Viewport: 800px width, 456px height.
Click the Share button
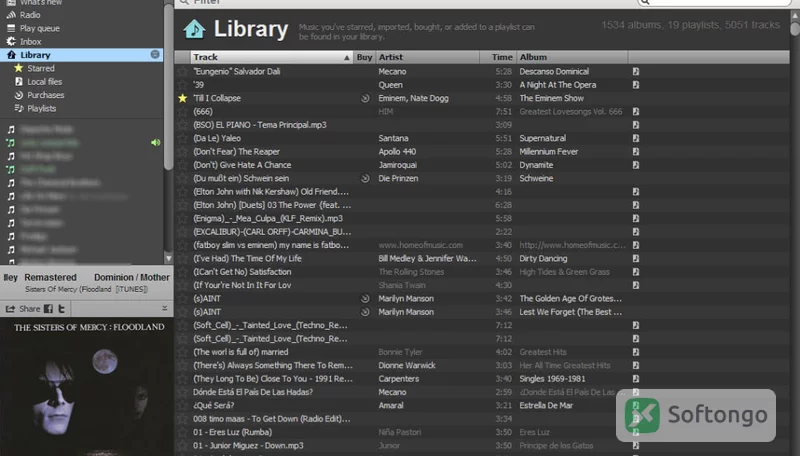click(x=22, y=309)
